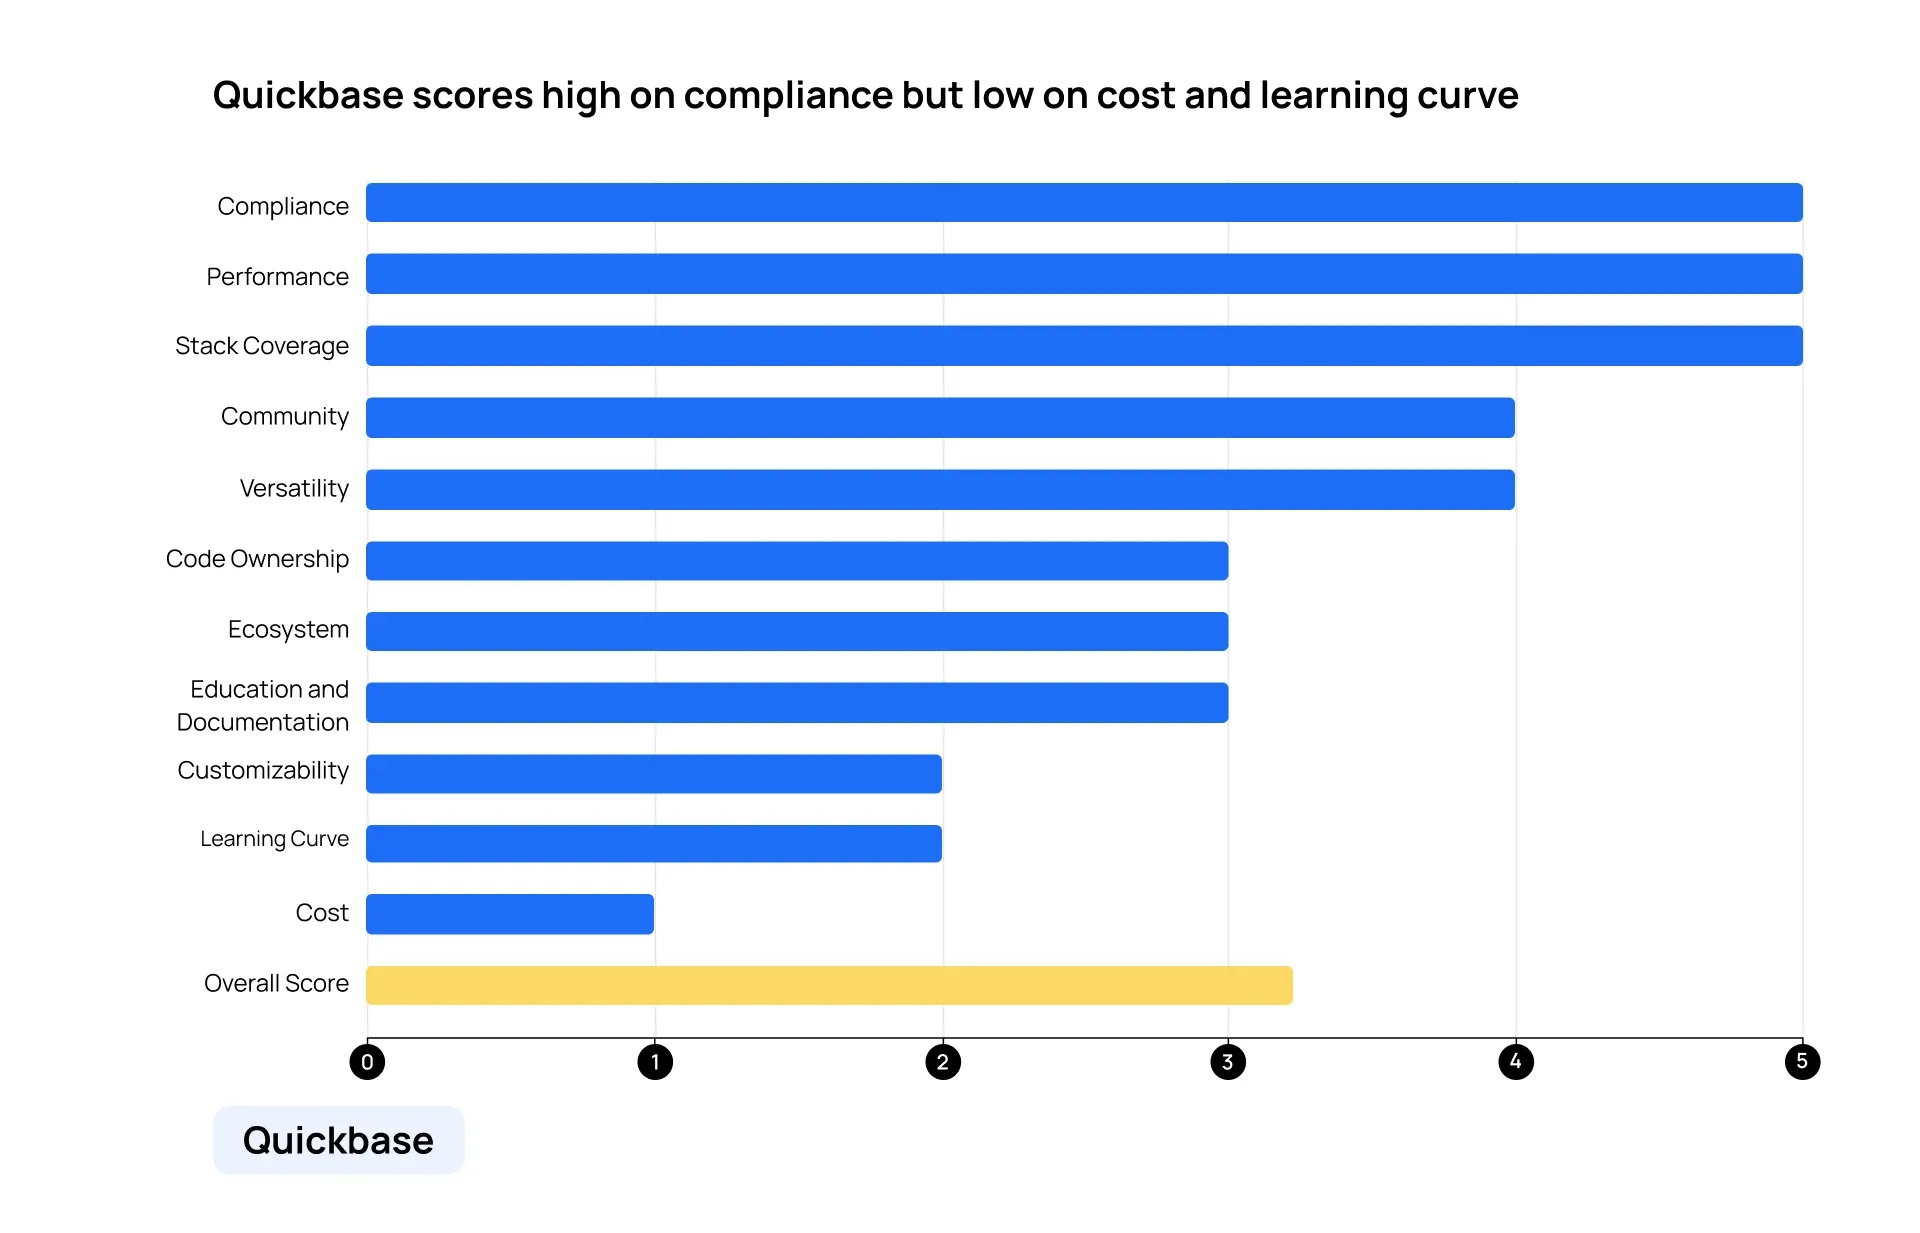Click Education and Documentation label
1920x1233 pixels.
click(x=266, y=708)
